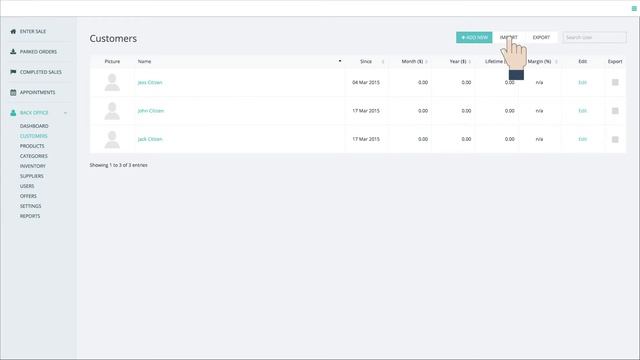Collapse the Back Office section chevron
The image size is (640, 360).
pyautogui.click(x=65, y=113)
